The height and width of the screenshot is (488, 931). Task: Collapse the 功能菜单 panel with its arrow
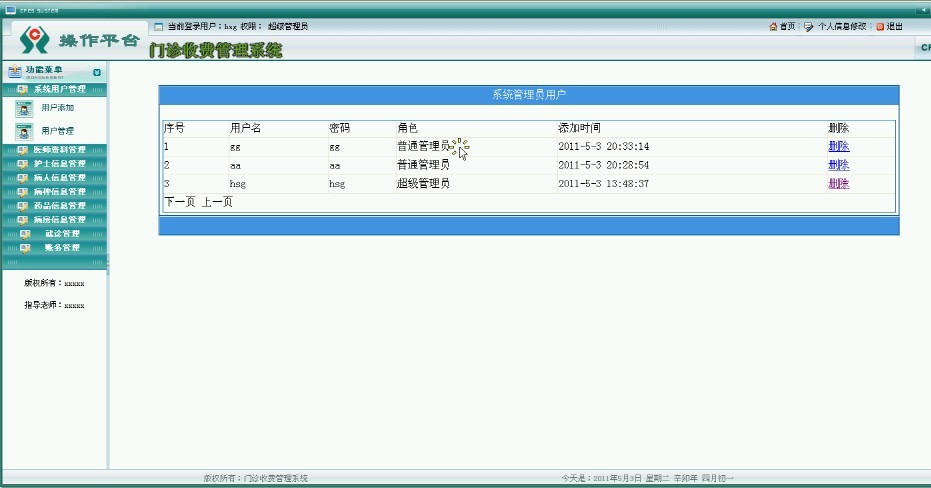(x=97, y=72)
